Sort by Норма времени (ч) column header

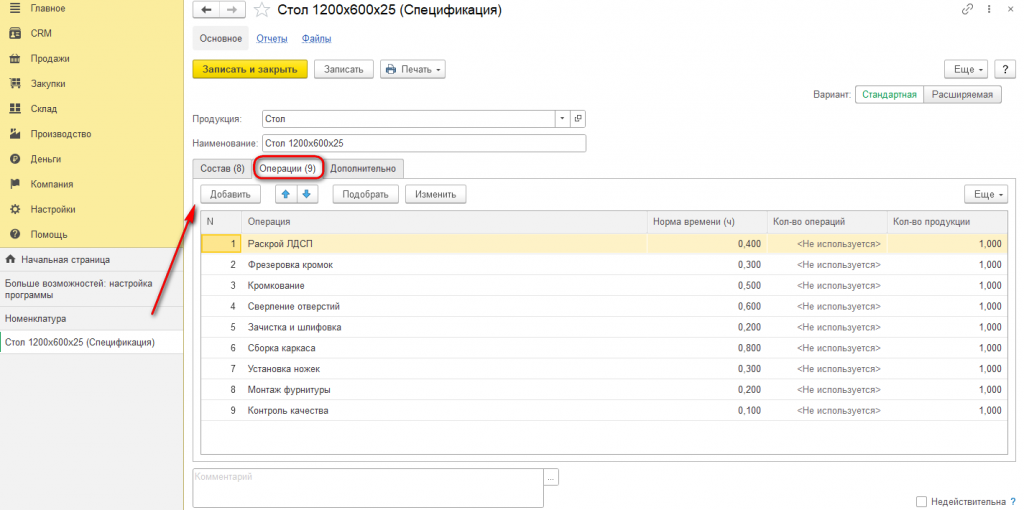707,222
